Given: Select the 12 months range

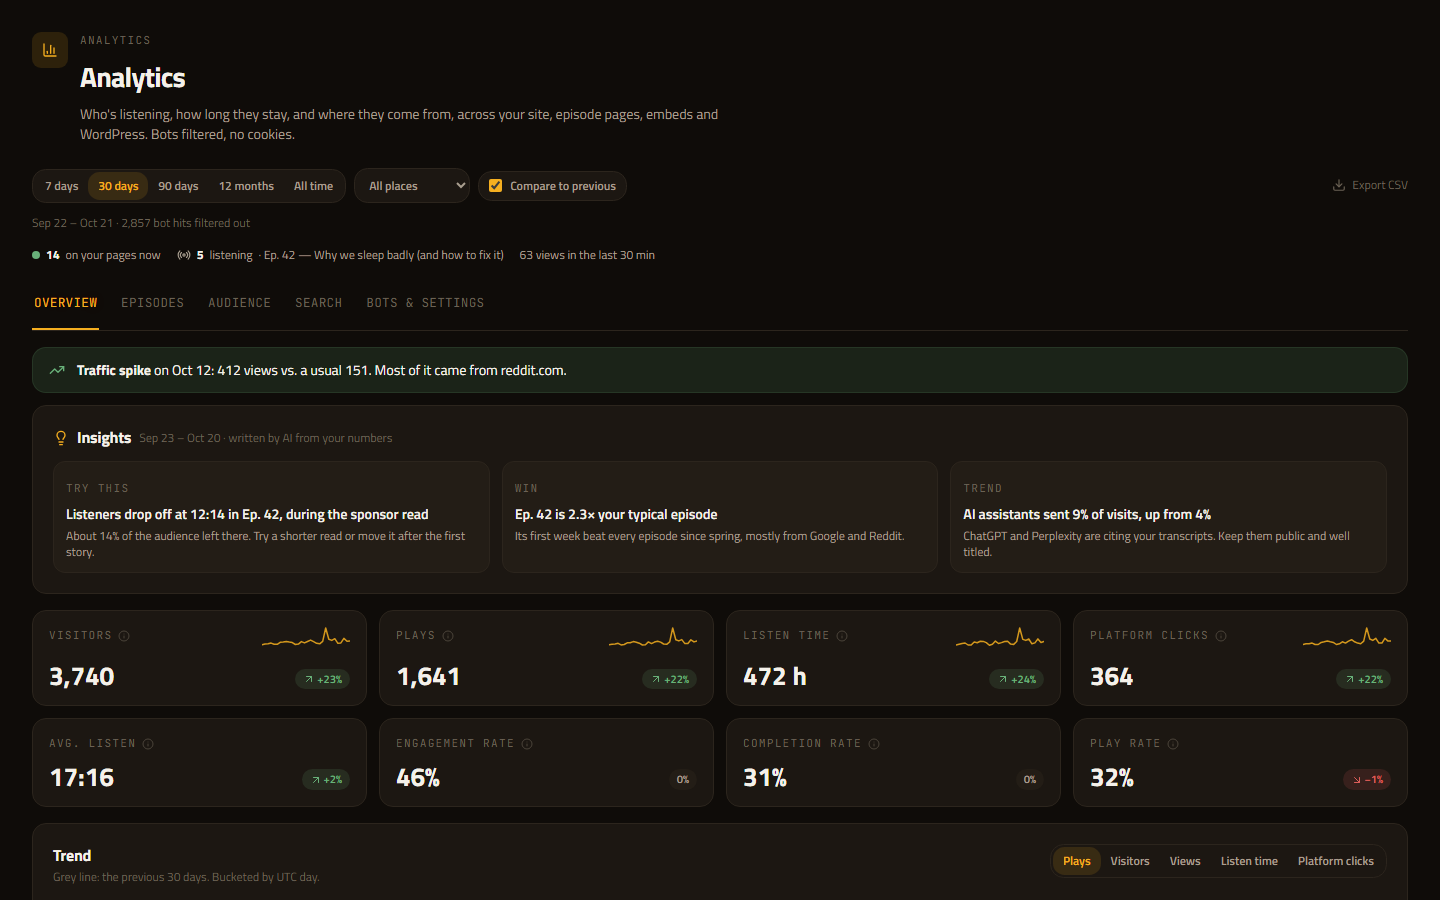Looking at the screenshot, I should pyautogui.click(x=246, y=186).
